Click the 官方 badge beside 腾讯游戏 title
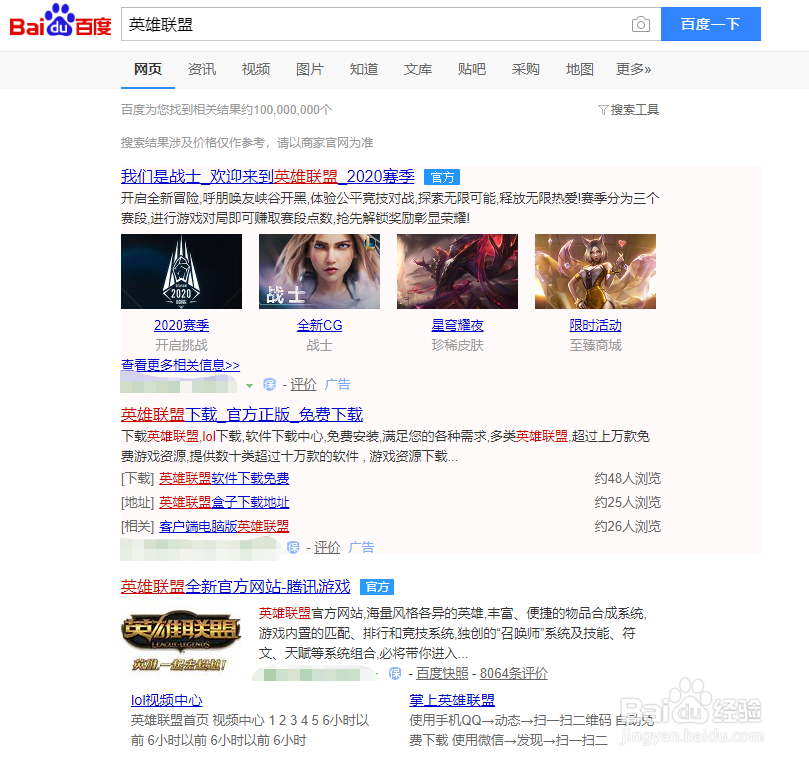The image size is (809, 764). (x=377, y=587)
